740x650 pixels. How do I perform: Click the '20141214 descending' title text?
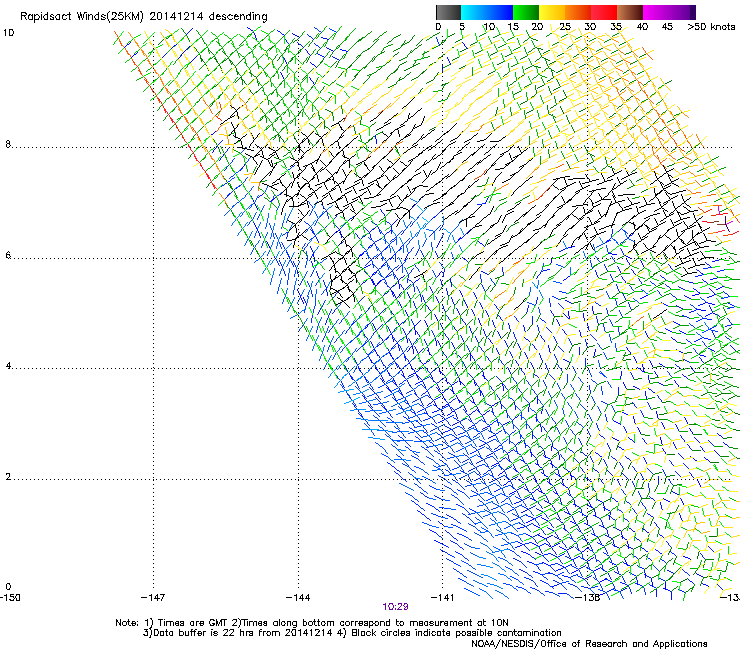click(x=208, y=16)
